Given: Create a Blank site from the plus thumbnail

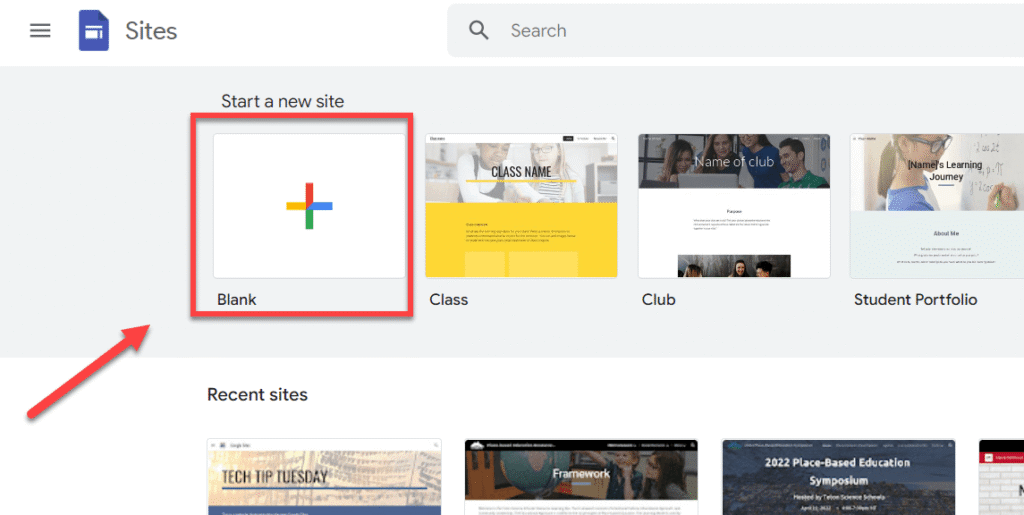Looking at the screenshot, I should (x=309, y=206).
